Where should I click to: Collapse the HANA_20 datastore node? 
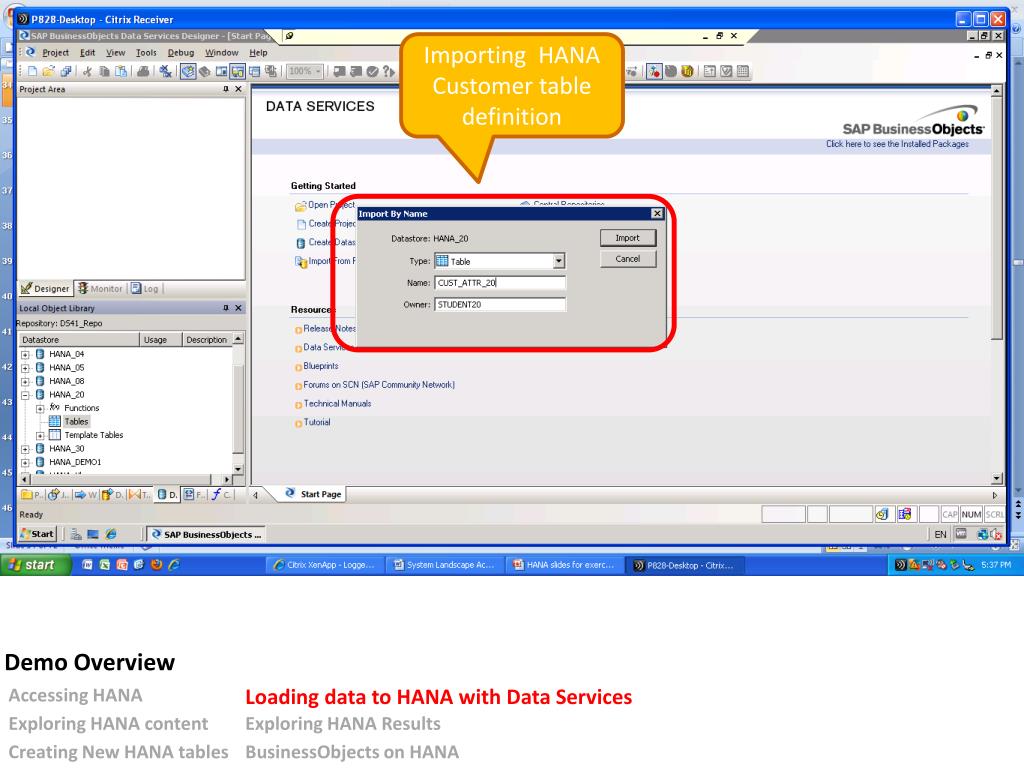pyautogui.click(x=25, y=395)
